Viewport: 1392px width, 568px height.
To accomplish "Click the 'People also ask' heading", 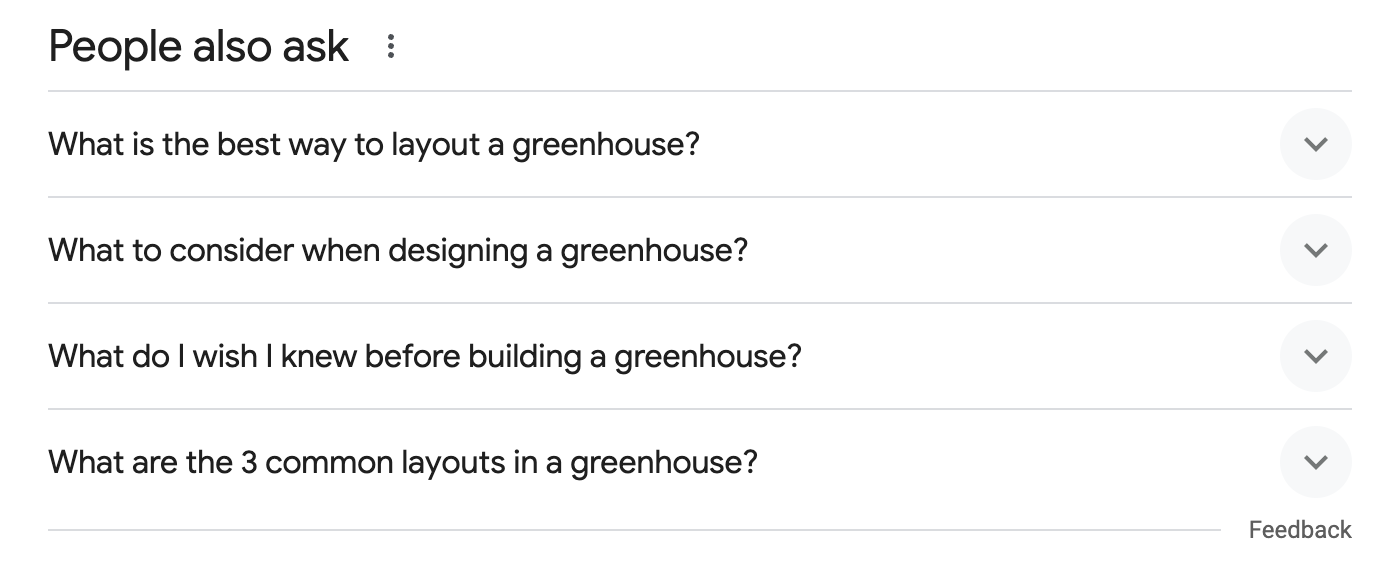I will [198, 46].
